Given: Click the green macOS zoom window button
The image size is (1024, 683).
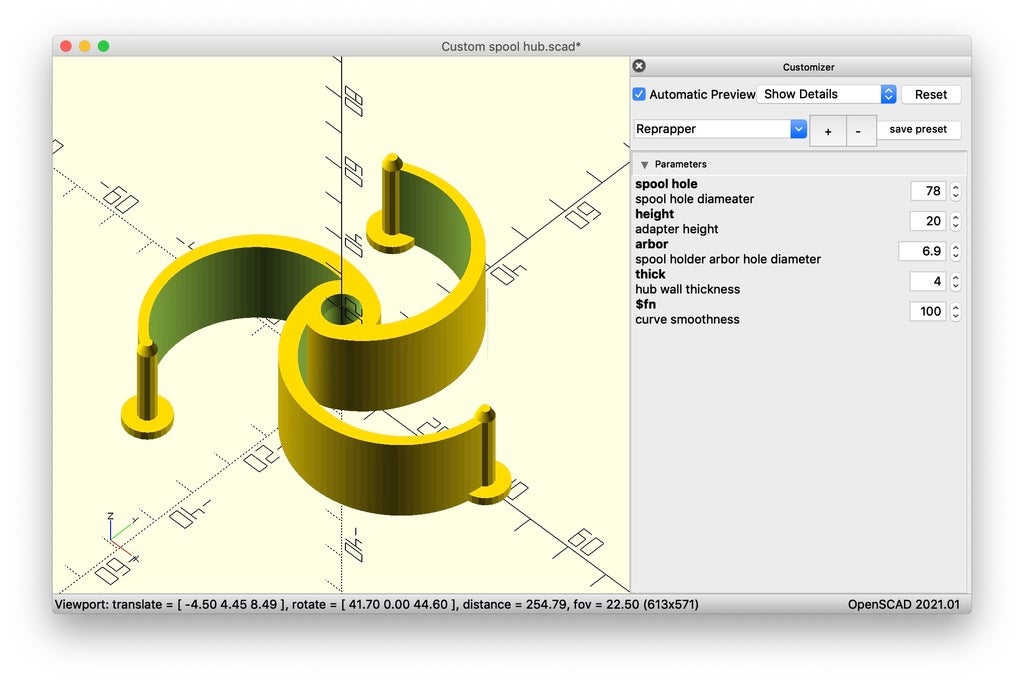Looking at the screenshot, I should click(103, 46).
